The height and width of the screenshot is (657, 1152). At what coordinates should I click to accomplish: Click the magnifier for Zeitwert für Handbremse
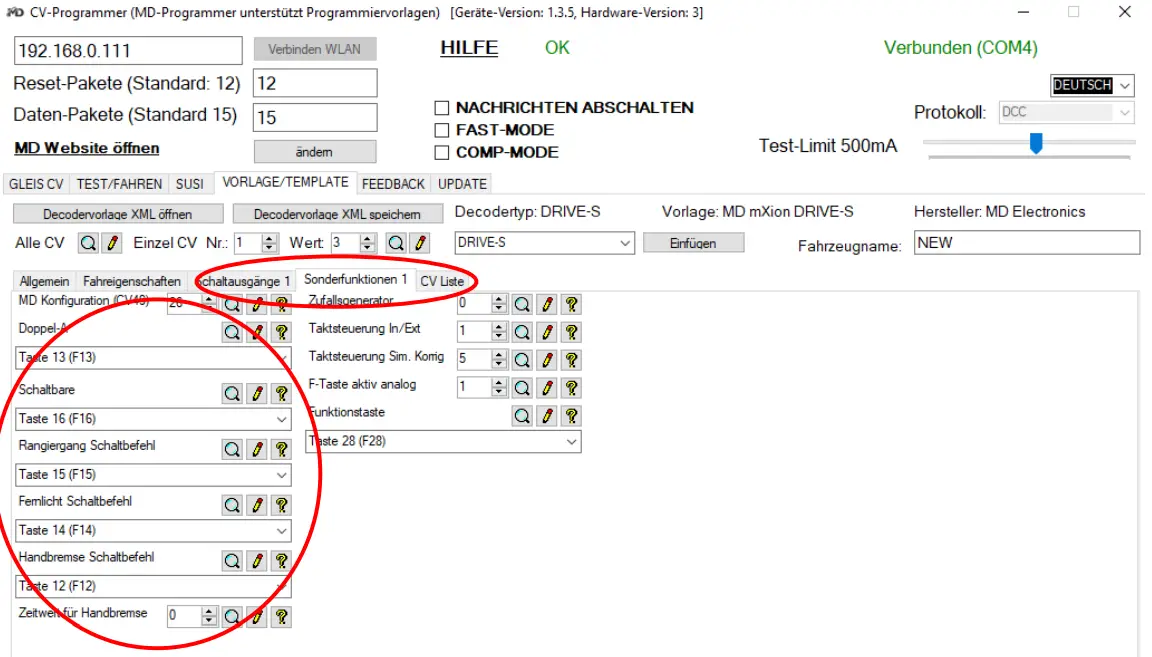point(231,616)
